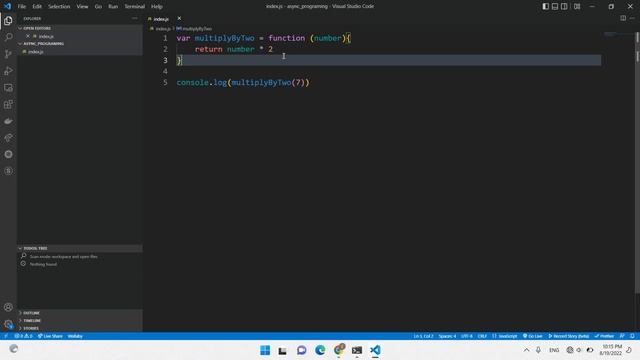Image resolution: width=640 pixels, height=360 pixels.
Task: Click Live Share in the status bar
Action: coord(50,336)
